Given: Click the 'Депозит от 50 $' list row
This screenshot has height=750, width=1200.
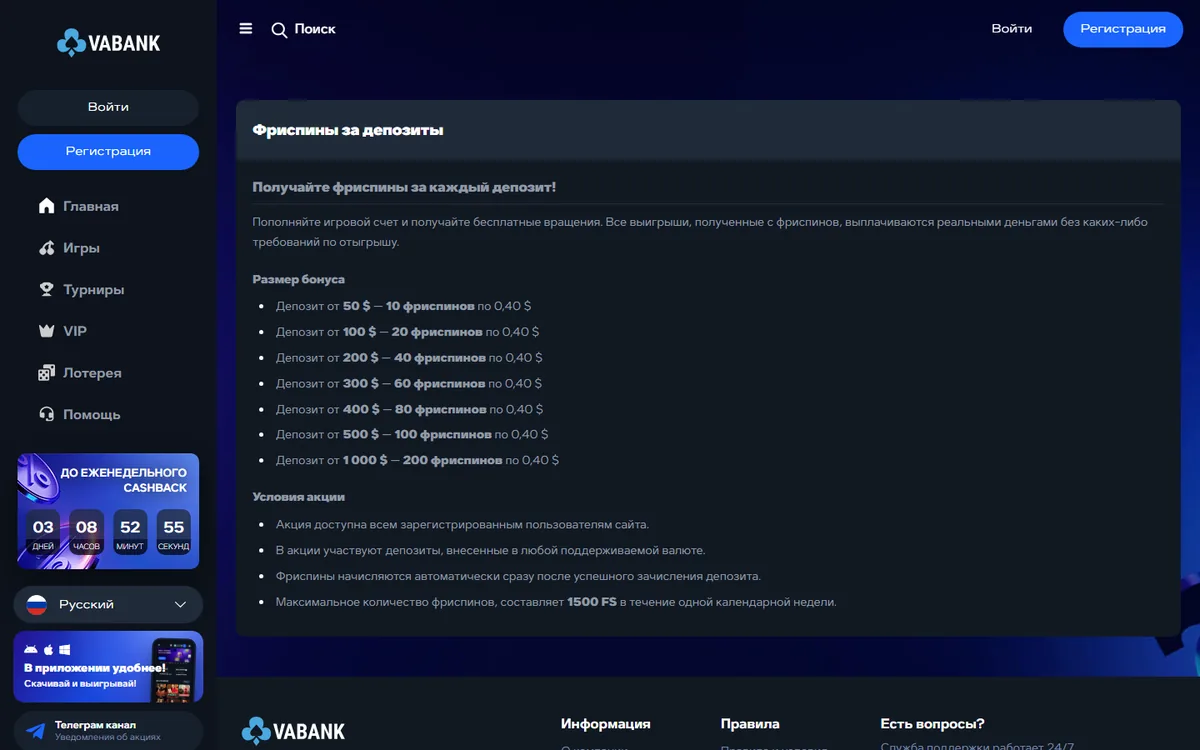Looking at the screenshot, I should [403, 306].
